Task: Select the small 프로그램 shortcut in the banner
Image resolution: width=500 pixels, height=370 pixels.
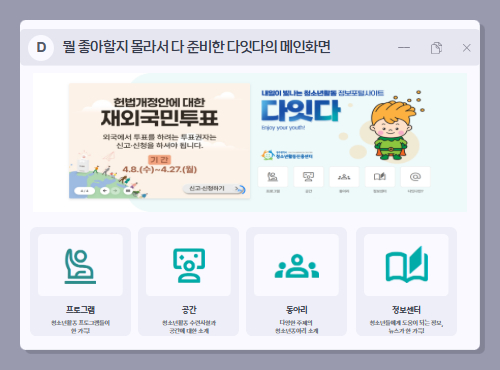Action: tap(273, 177)
